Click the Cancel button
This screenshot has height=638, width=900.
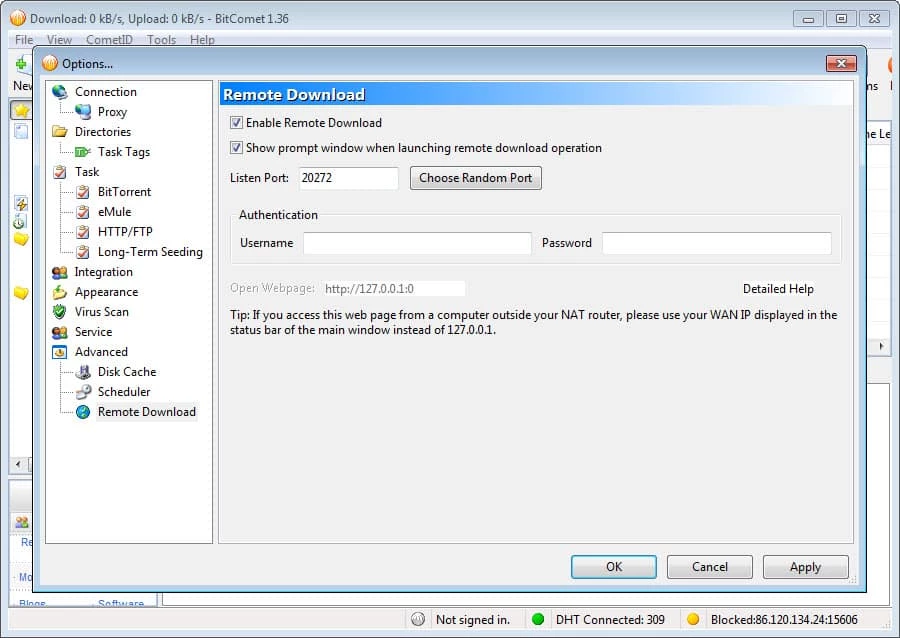click(x=709, y=567)
